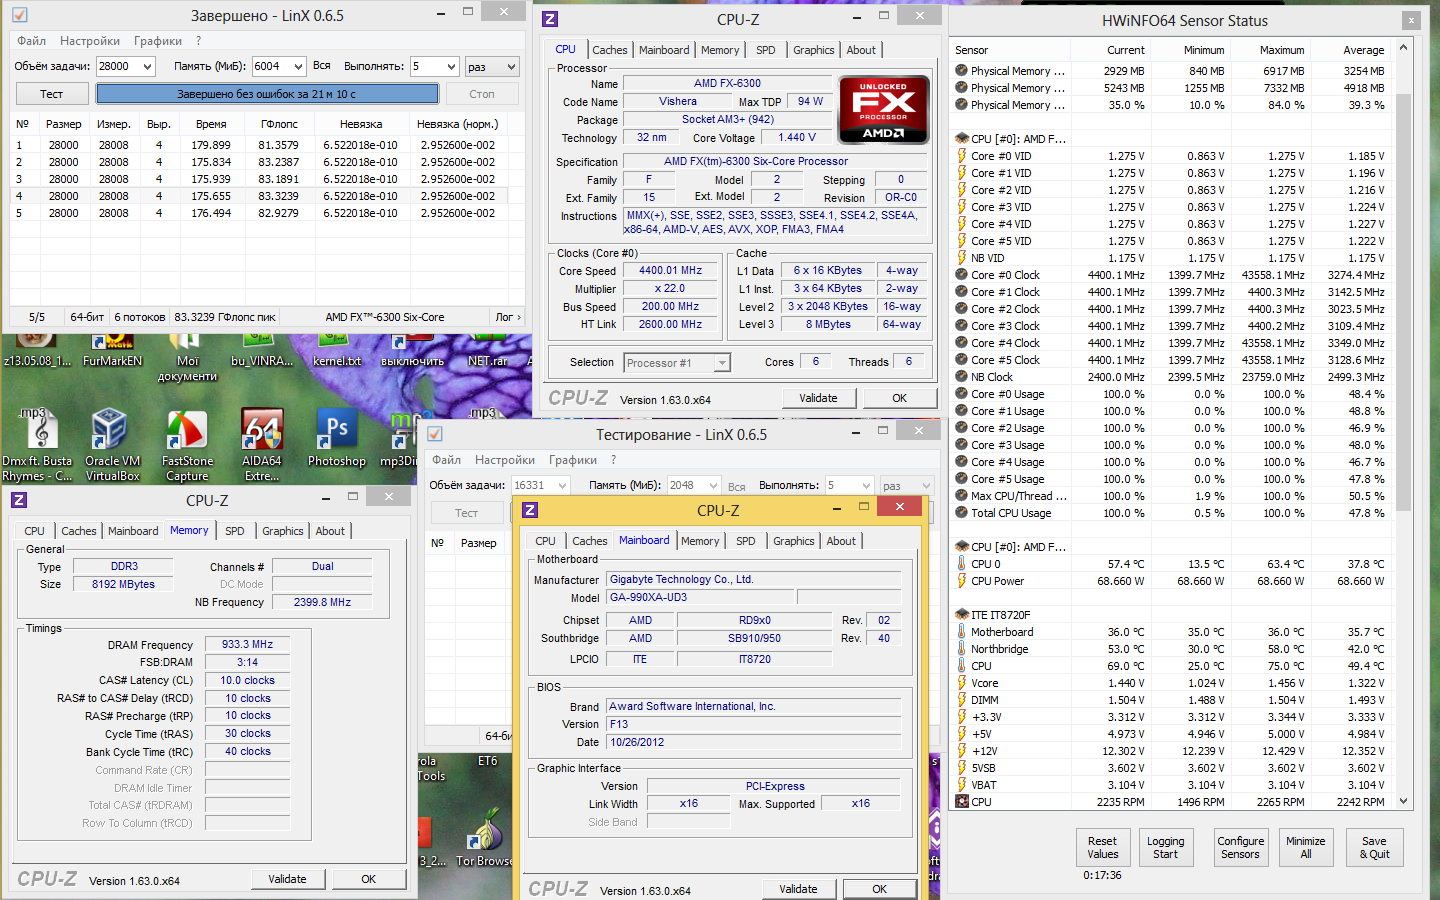The image size is (1440, 900).
Task: Click the 'Northbridge' sensor label in HWiNFO64
Action: (x=999, y=649)
